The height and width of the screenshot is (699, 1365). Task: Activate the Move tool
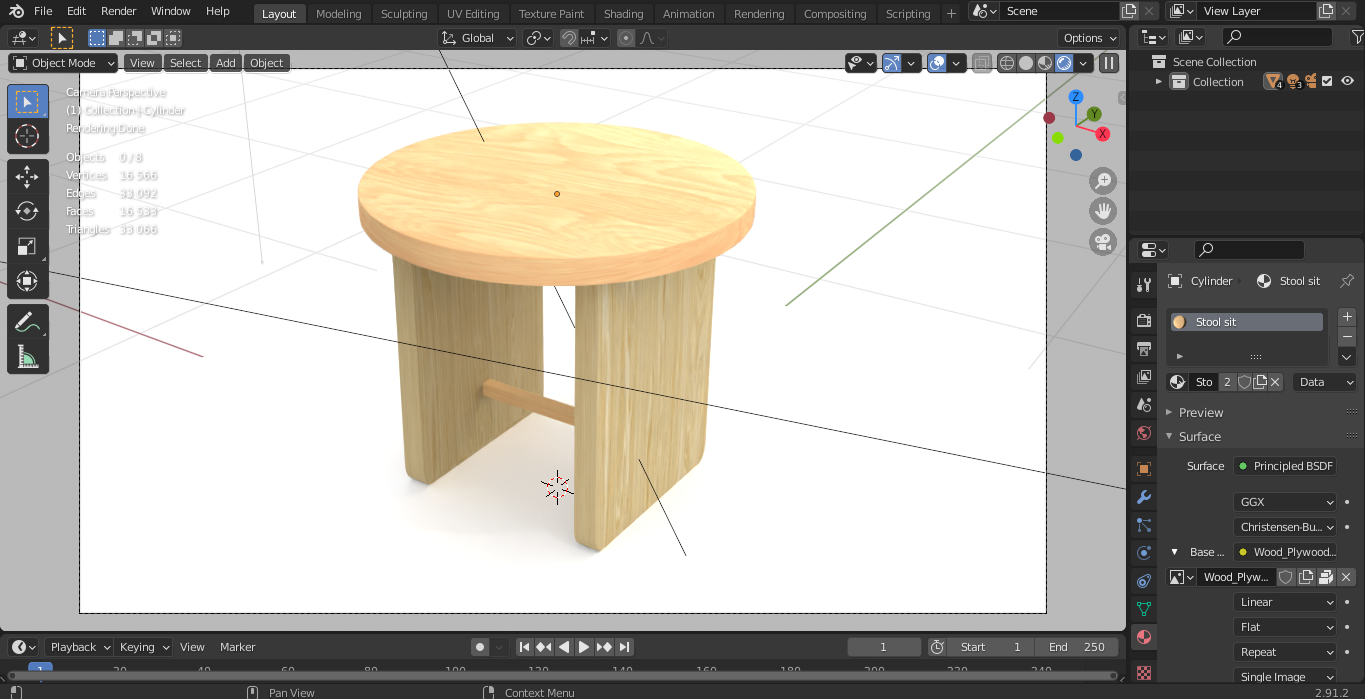(x=27, y=177)
